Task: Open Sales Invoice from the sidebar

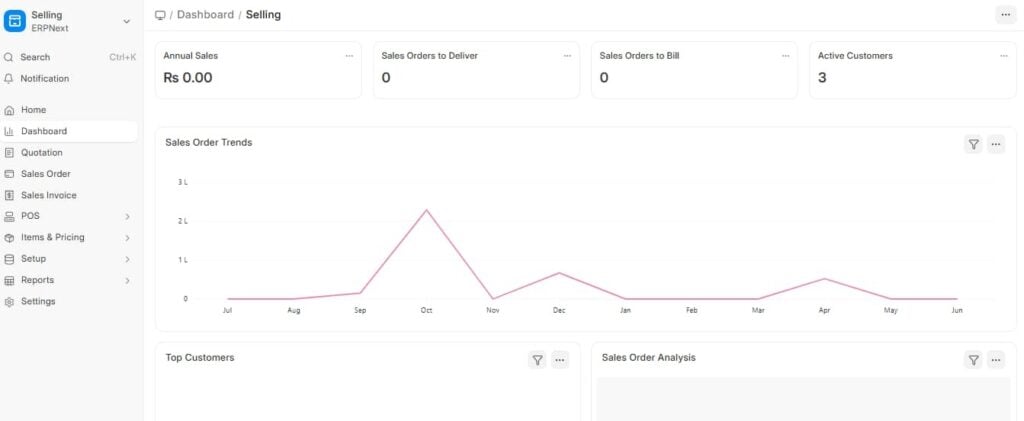Action: 48,196
